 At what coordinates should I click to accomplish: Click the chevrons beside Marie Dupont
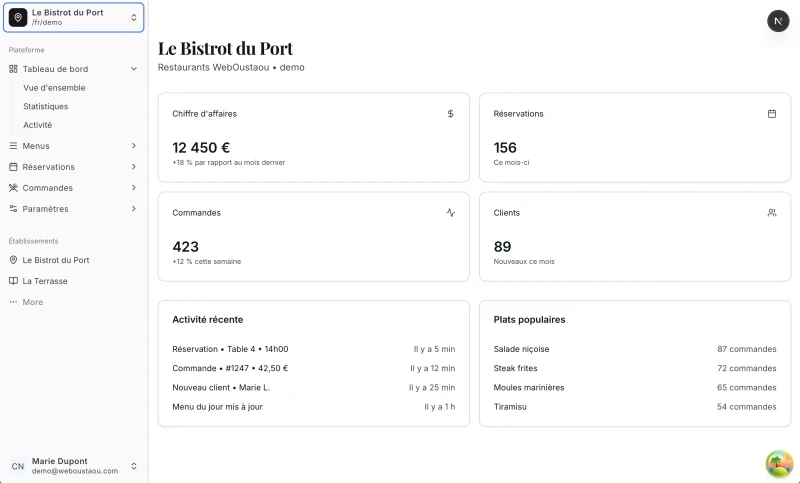(134, 466)
